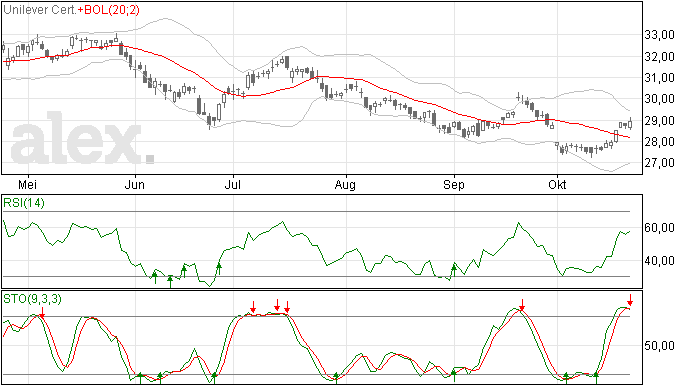Click the 'Okt' month axis label
The image size is (690, 387).
pos(557,184)
